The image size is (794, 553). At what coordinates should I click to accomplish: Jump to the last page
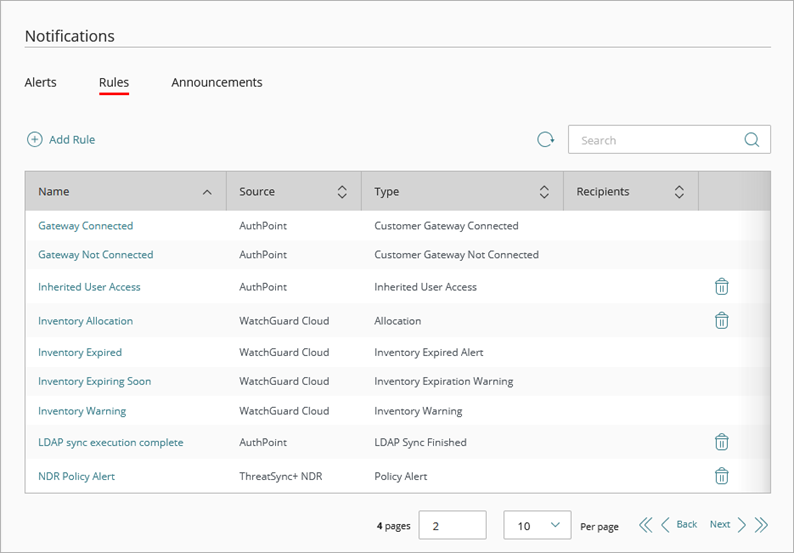pos(762,525)
